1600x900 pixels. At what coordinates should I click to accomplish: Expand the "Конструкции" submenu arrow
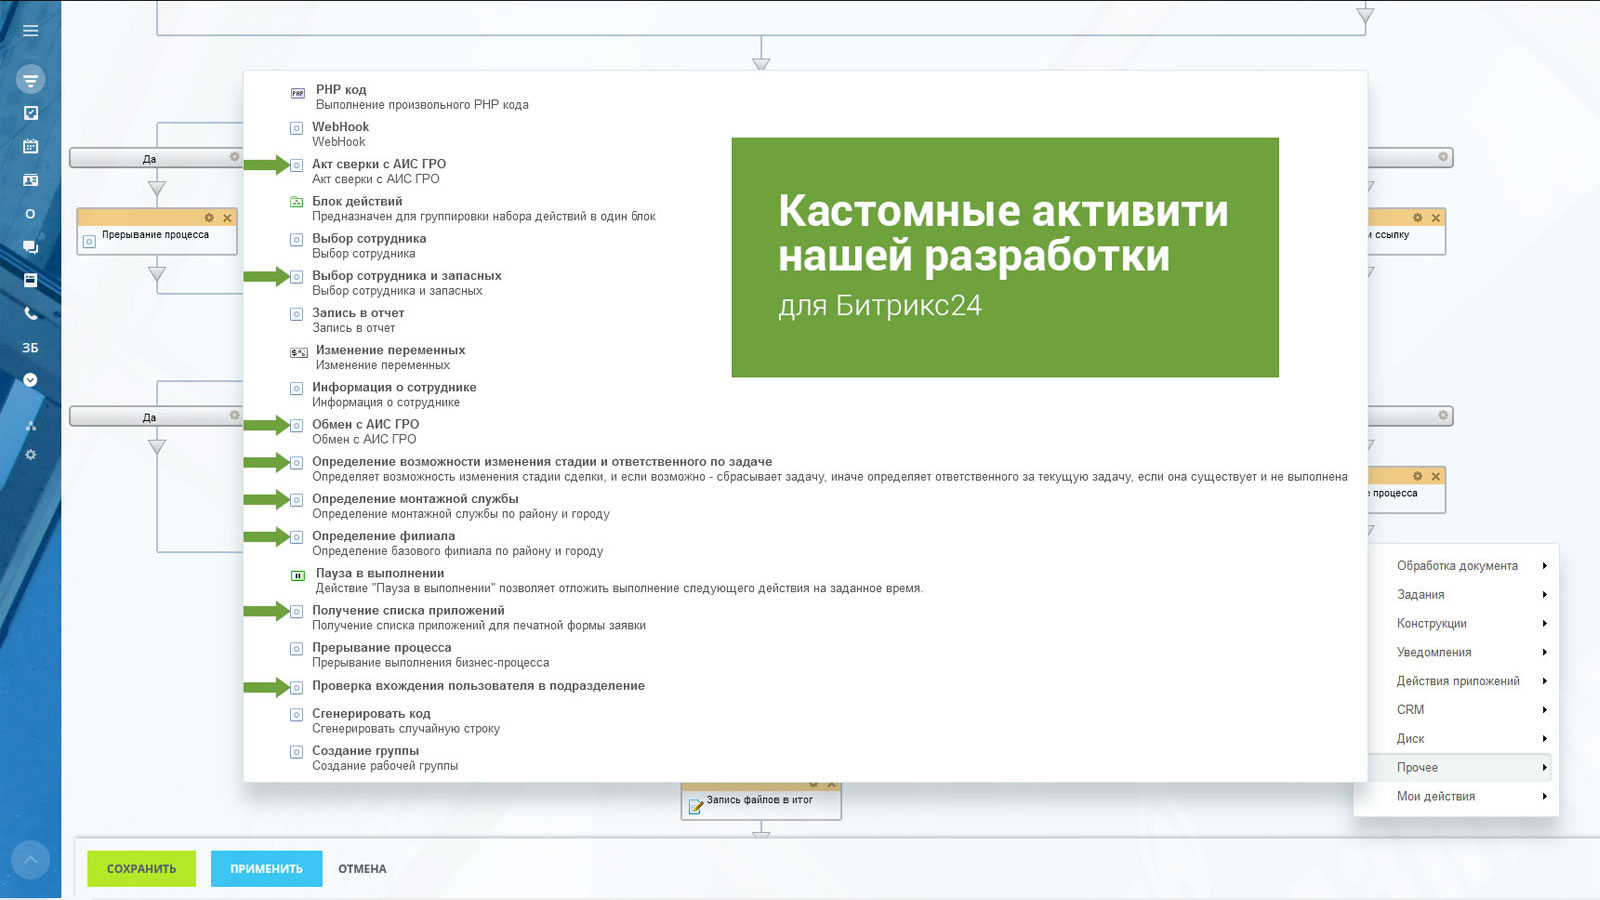[x=1545, y=624]
